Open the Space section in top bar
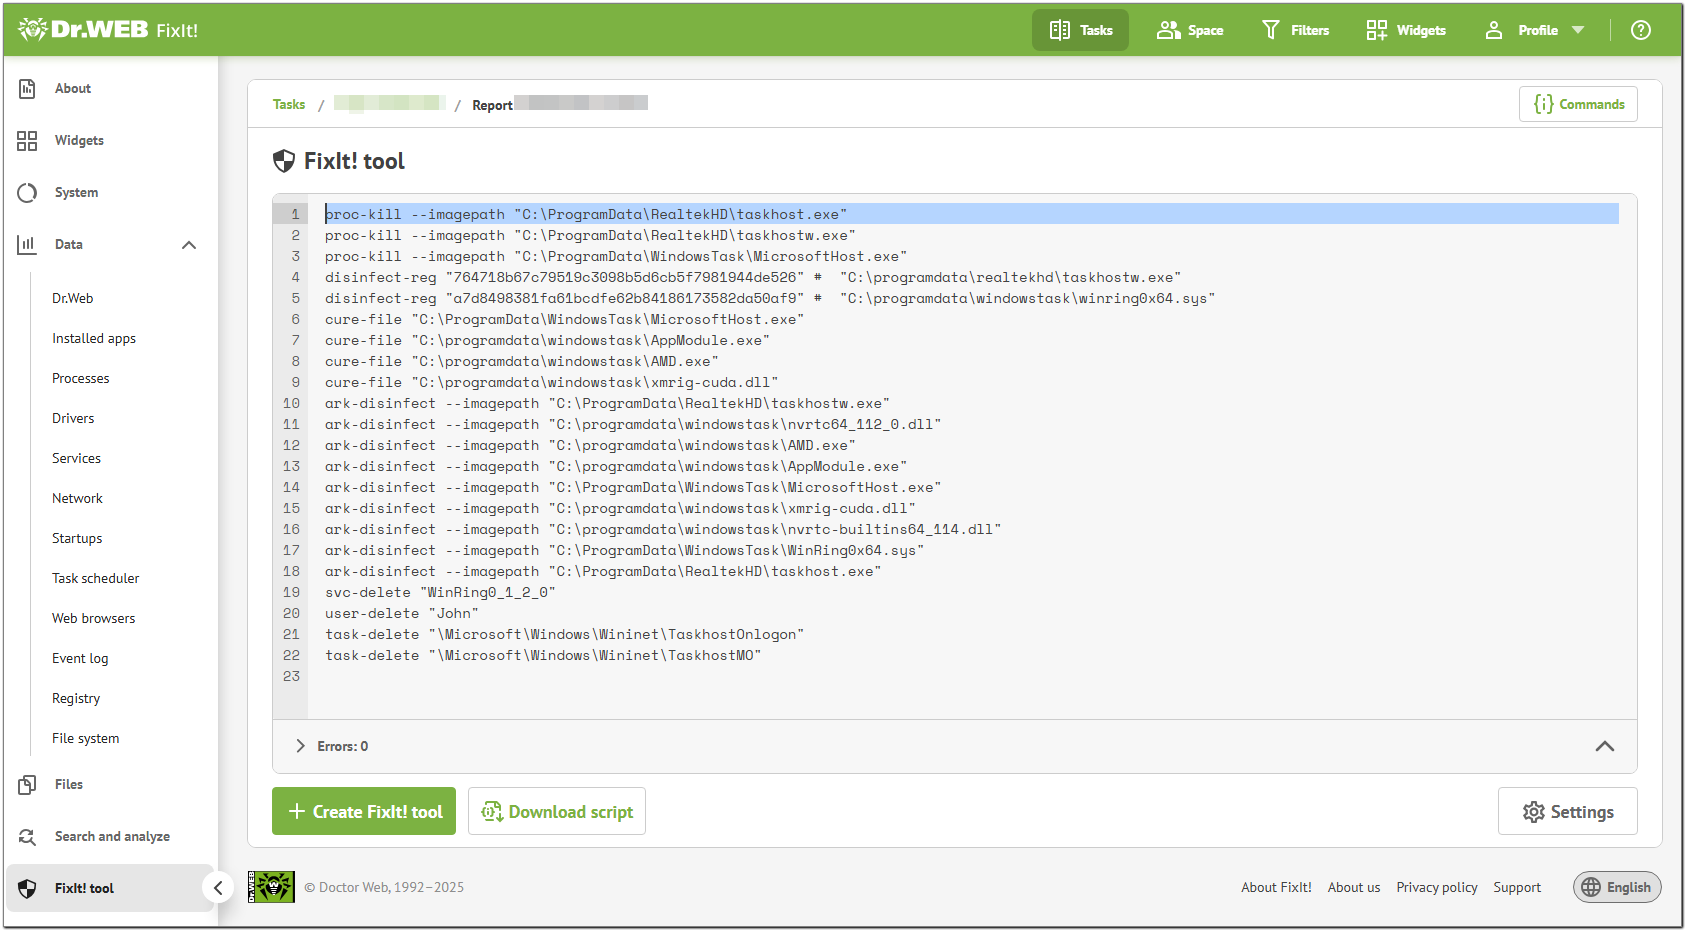1686x931 pixels. [1190, 30]
